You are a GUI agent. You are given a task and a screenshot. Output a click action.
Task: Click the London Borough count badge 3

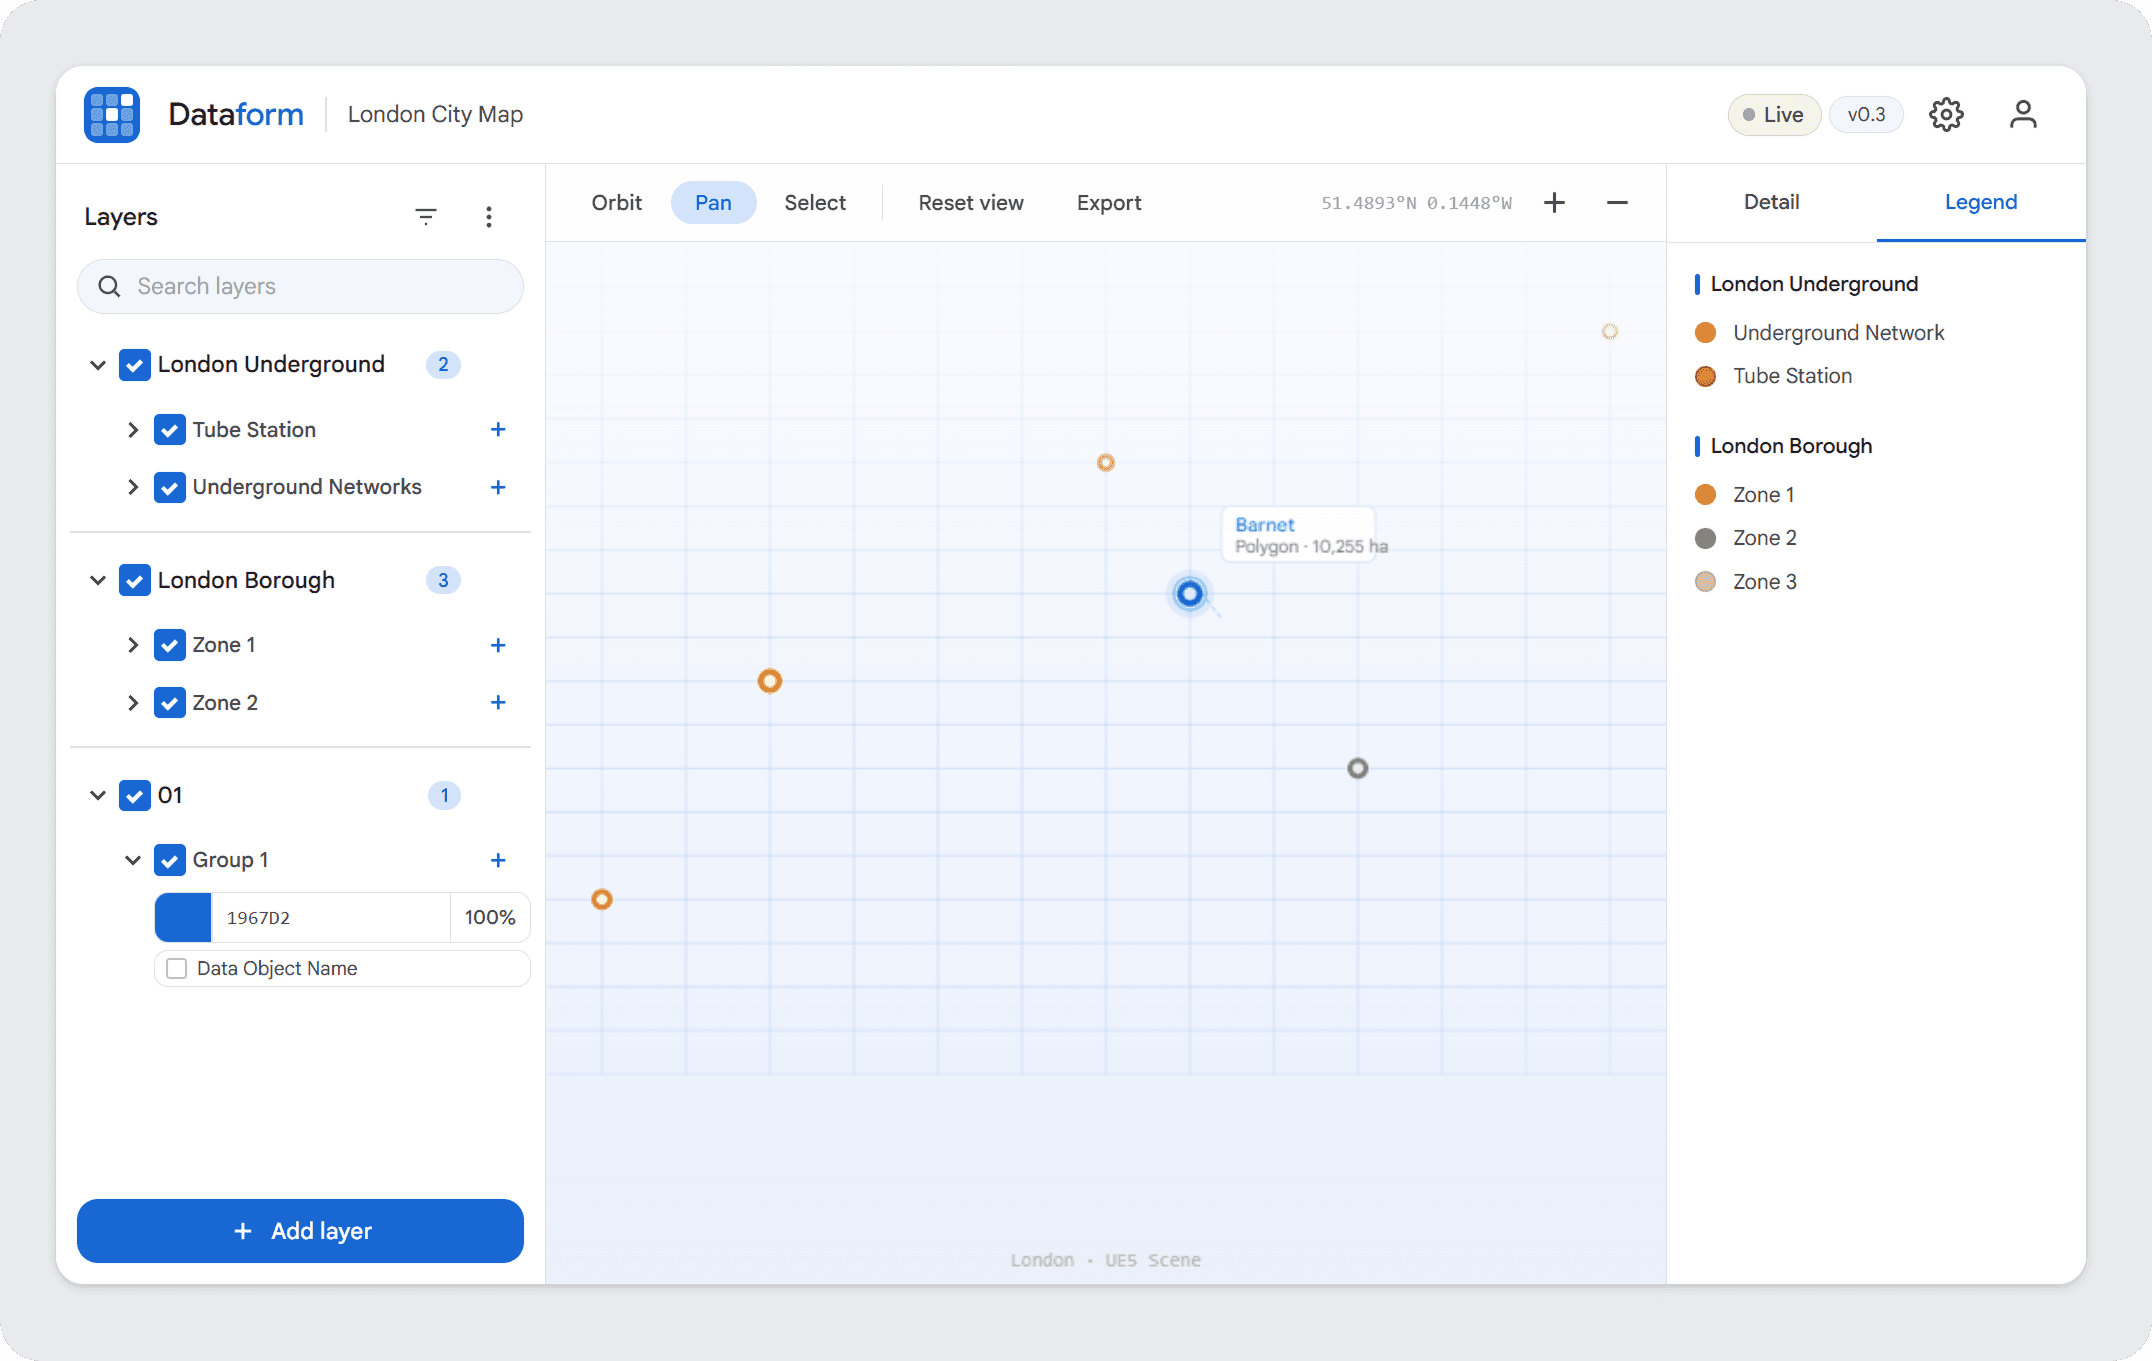point(443,580)
